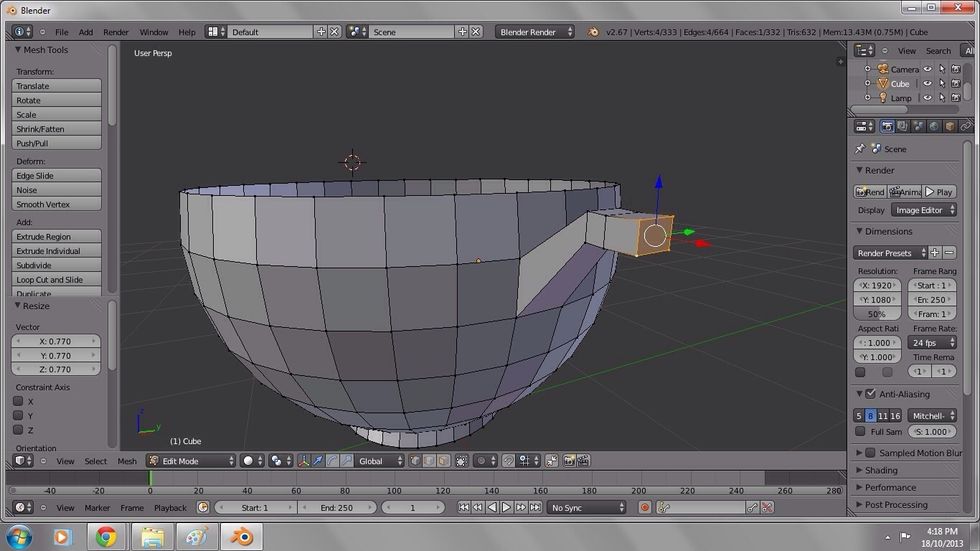Hide the Cube using its eye icon
The image size is (980, 551).
coord(927,84)
